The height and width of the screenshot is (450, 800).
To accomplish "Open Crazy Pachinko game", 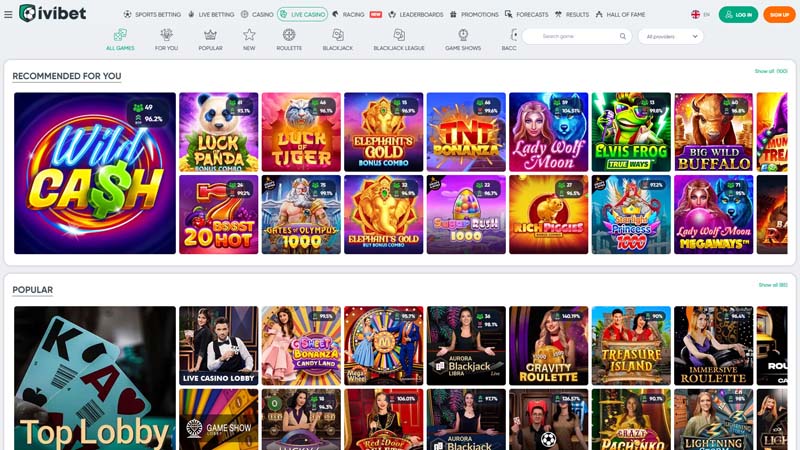I will tap(631, 419).
